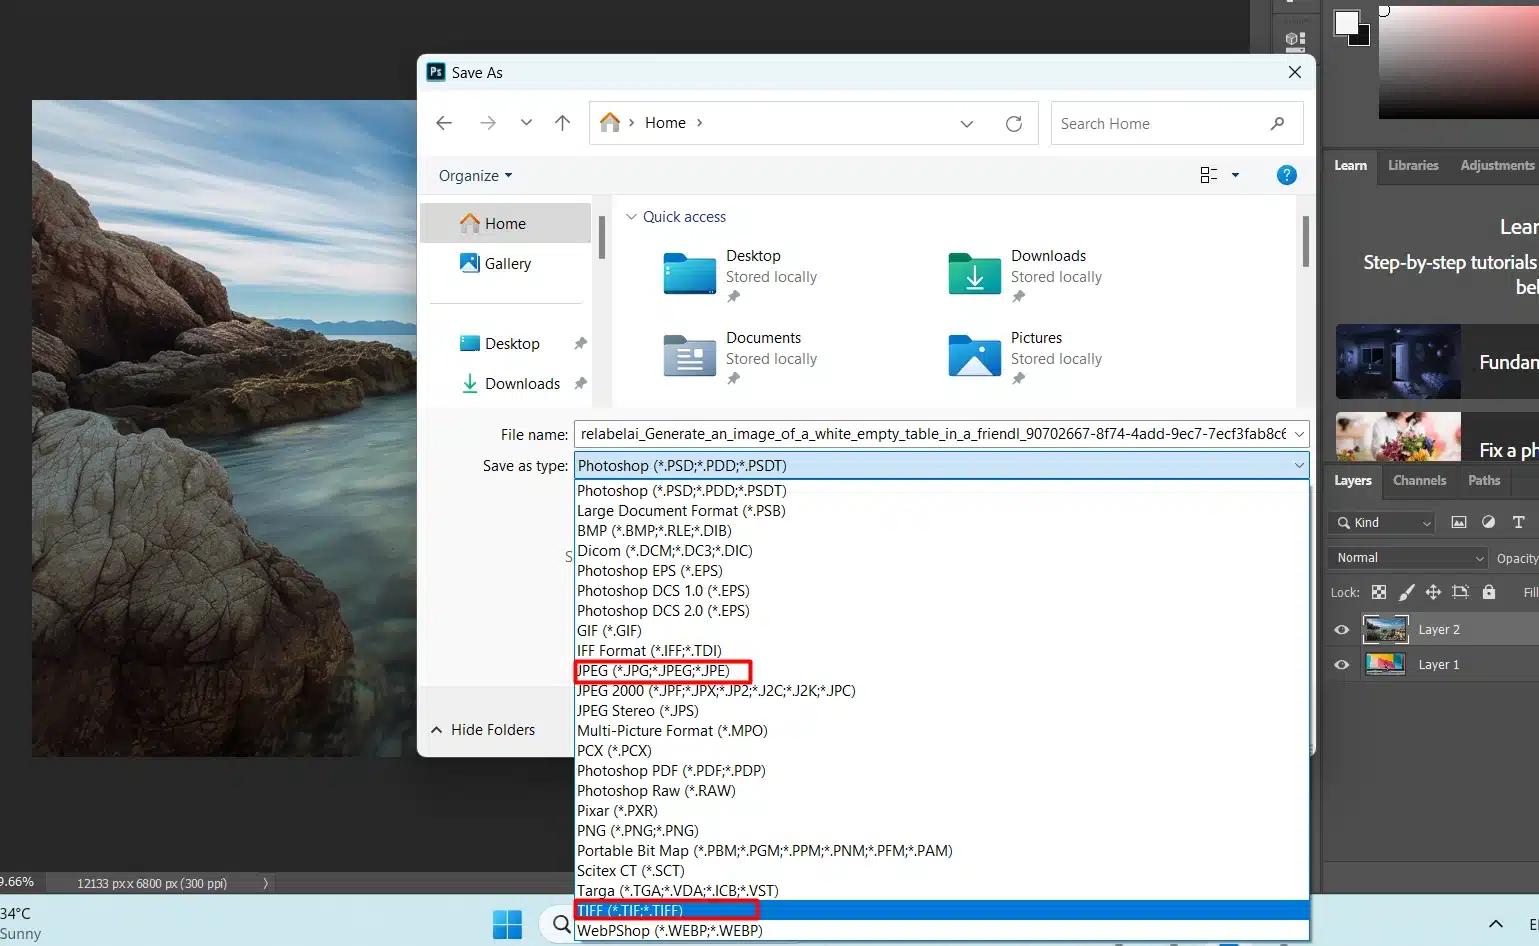This screenshot has height=946, width=1539.
Task: Select Home in navigation pane
Action: tap(506, 223)
